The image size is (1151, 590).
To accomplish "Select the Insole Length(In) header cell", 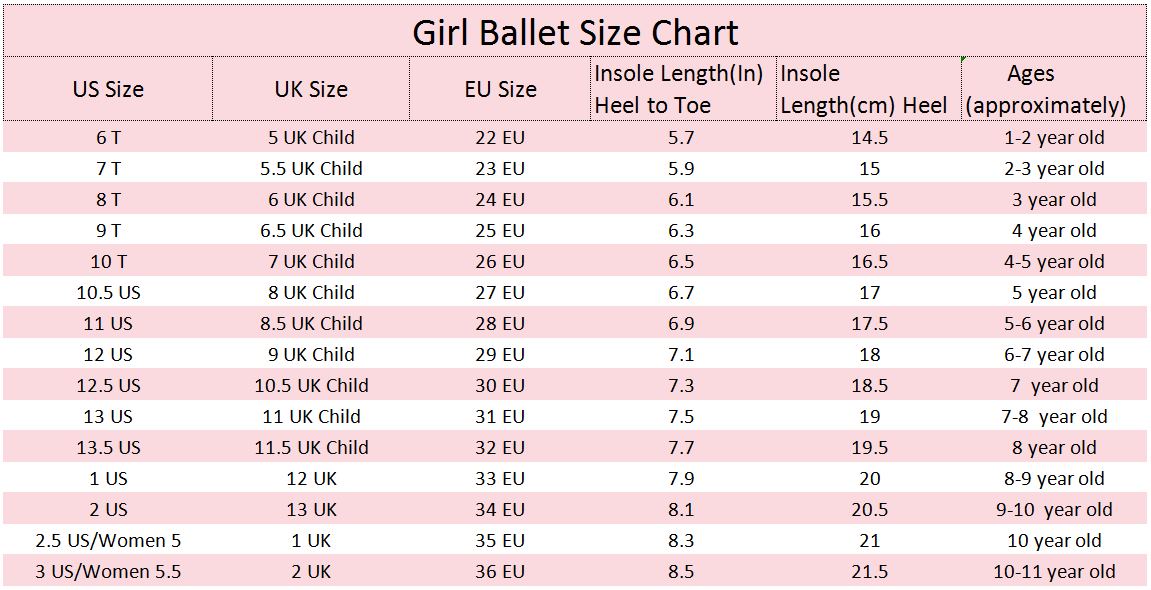I will [679, 89].
